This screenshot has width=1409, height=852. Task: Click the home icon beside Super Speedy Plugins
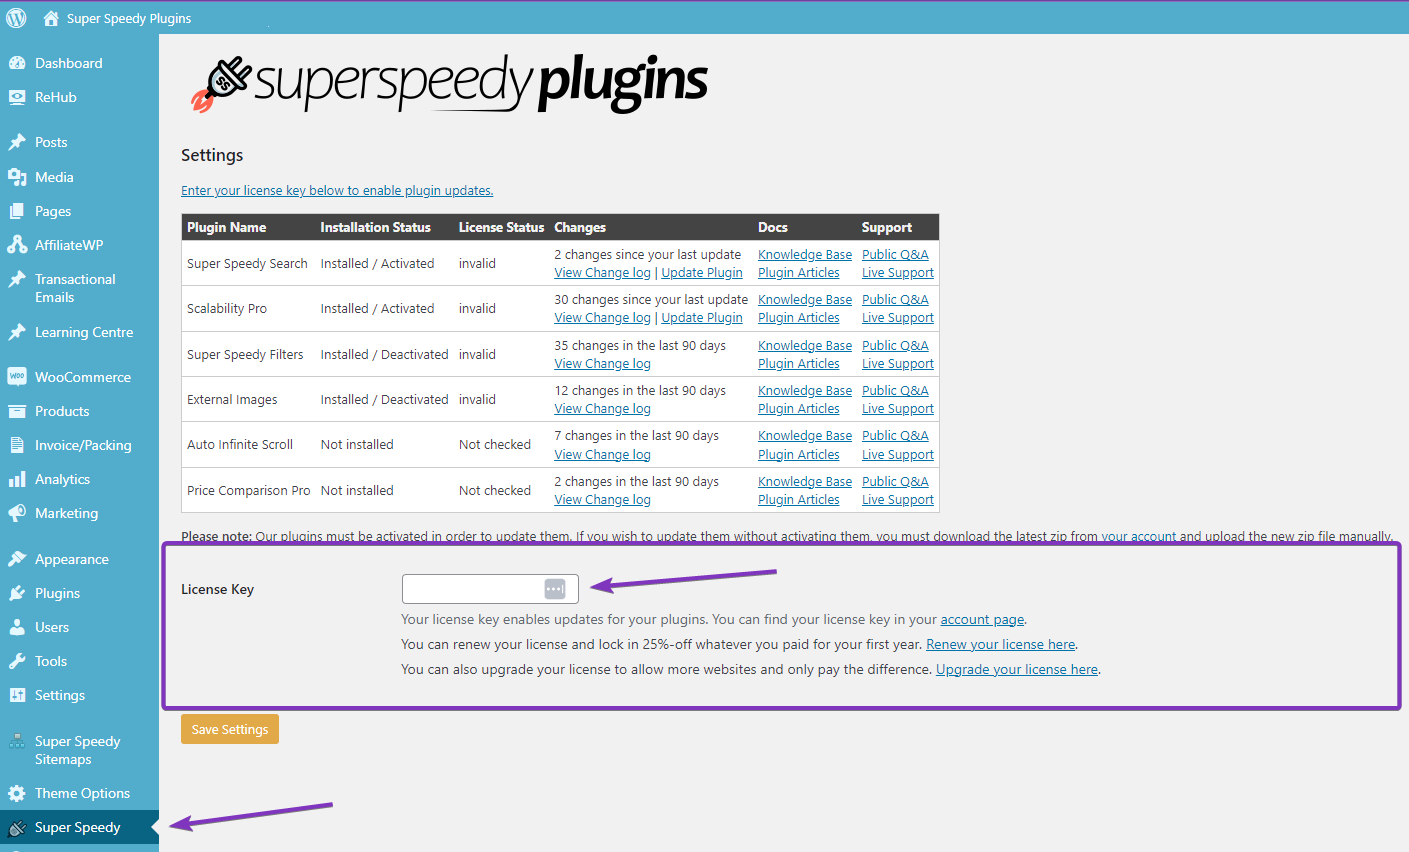pos(51,18)
